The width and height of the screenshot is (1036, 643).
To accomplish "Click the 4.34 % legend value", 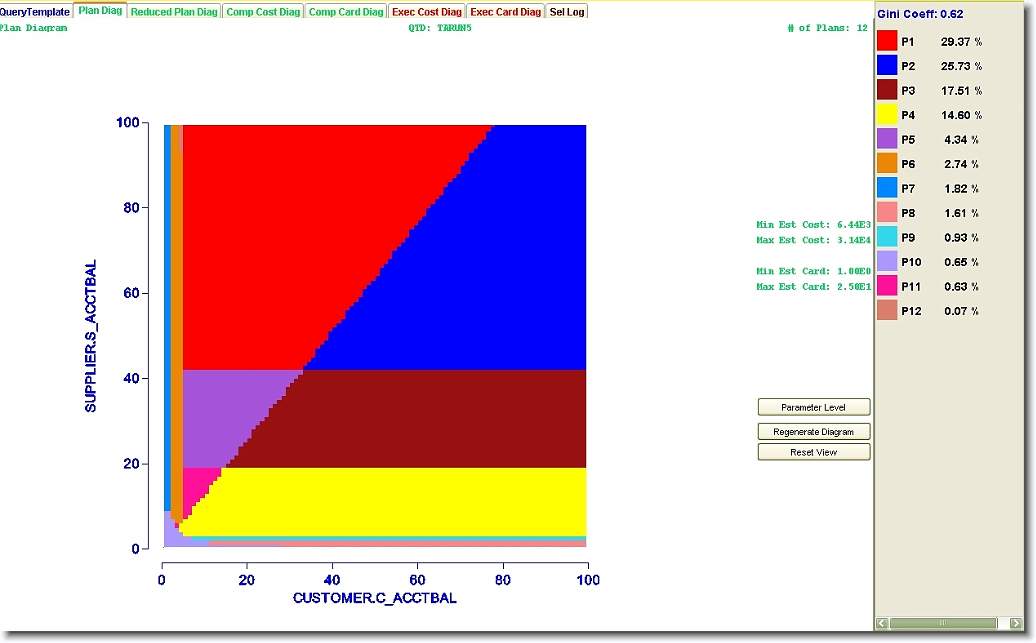I will click(961, 139).
